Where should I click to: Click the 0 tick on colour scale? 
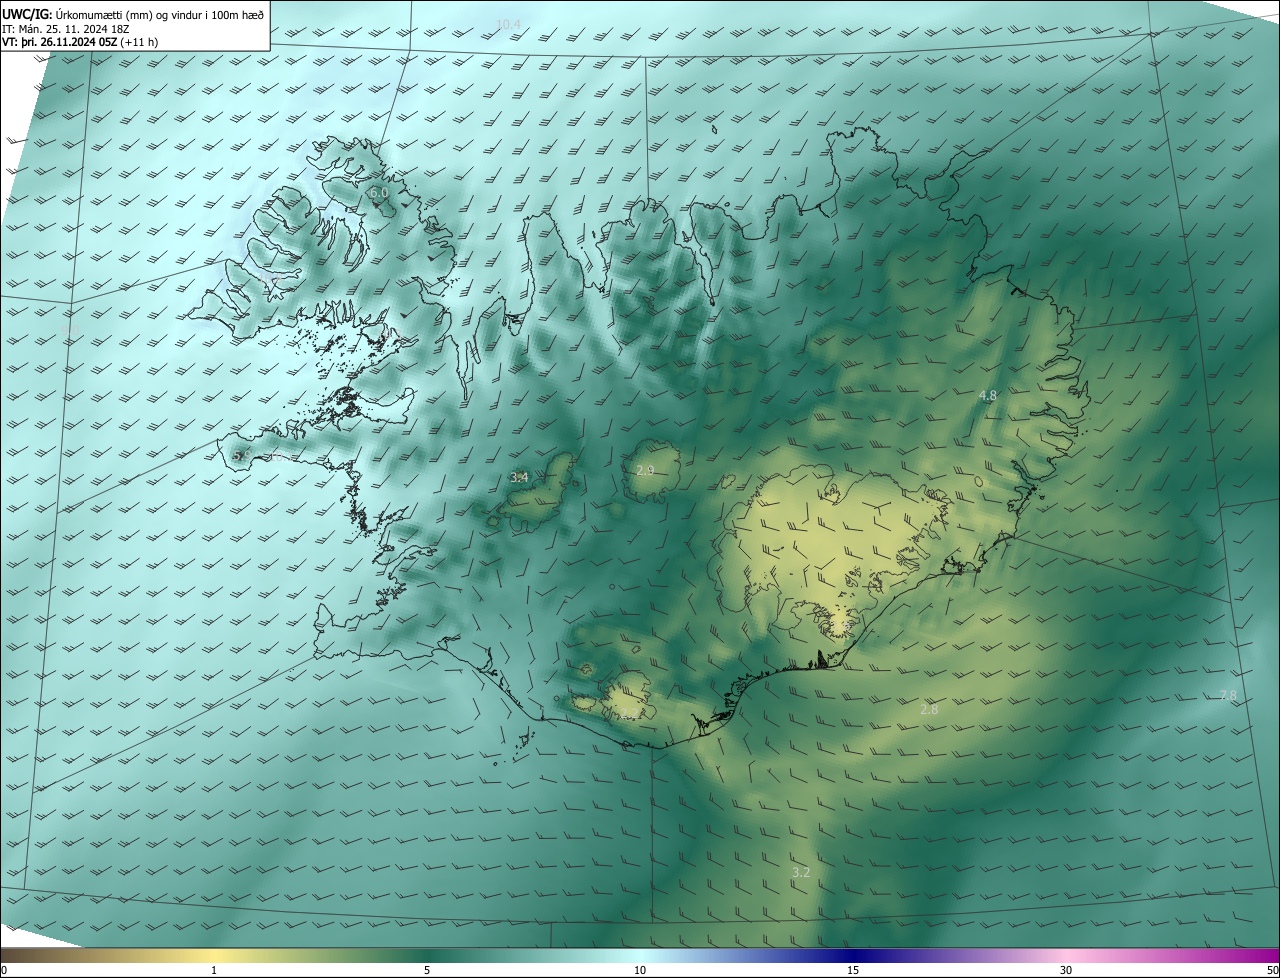(x=4, y=970)
